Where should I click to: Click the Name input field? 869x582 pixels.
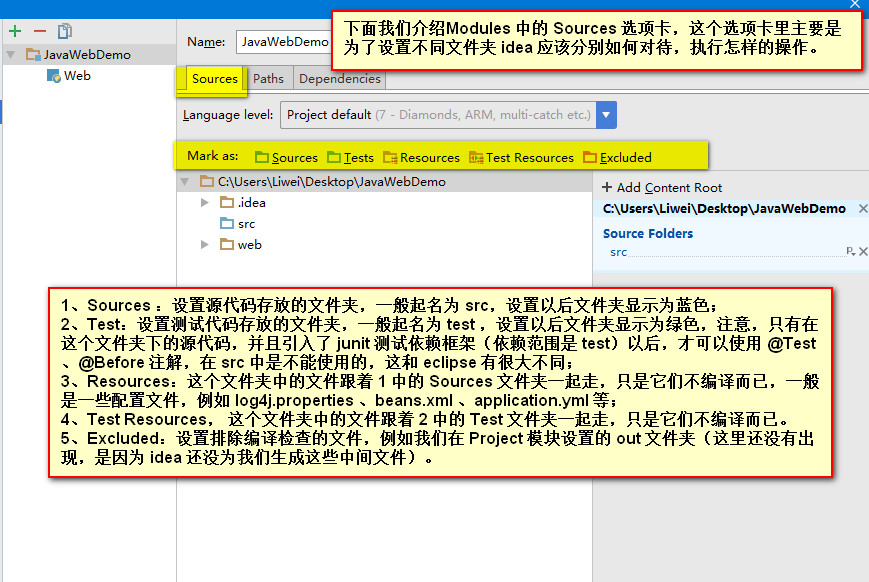point(283,42)
